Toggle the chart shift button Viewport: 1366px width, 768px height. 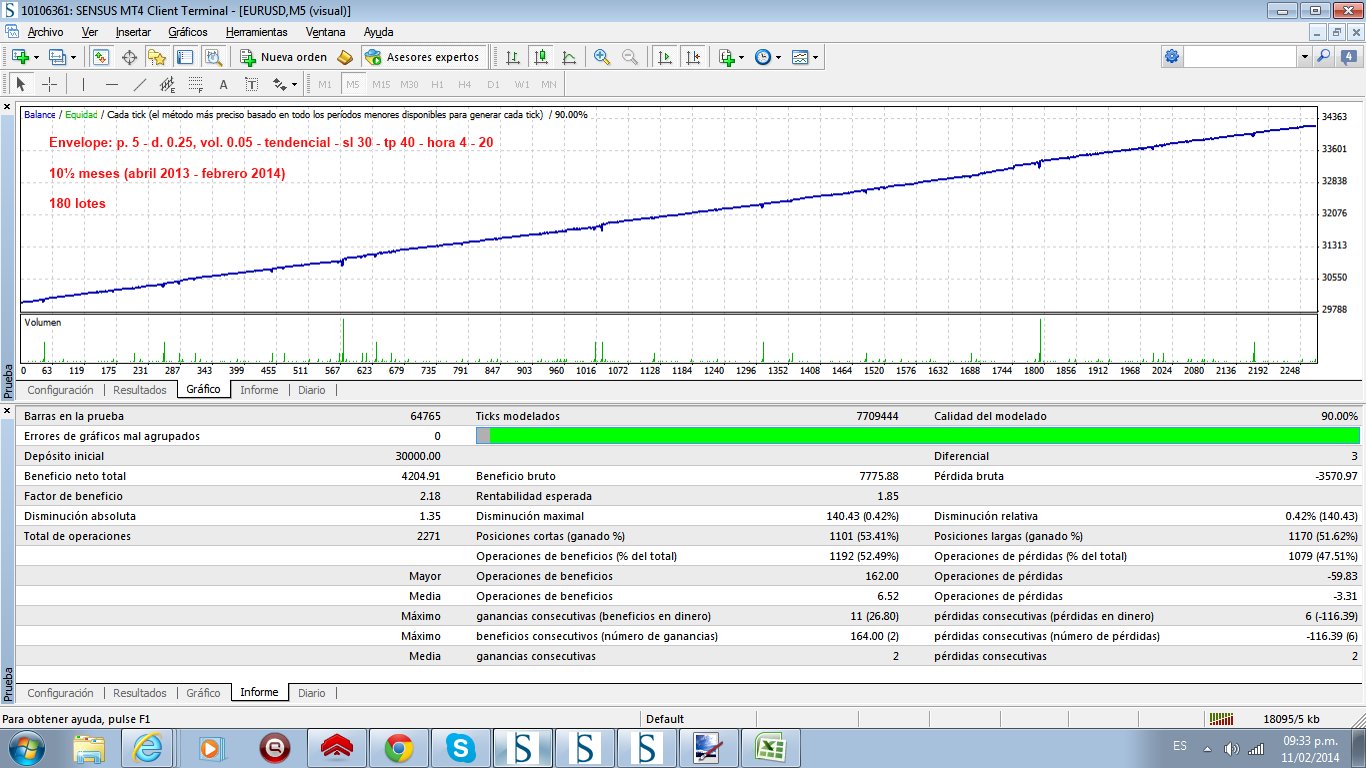point(693,57)
